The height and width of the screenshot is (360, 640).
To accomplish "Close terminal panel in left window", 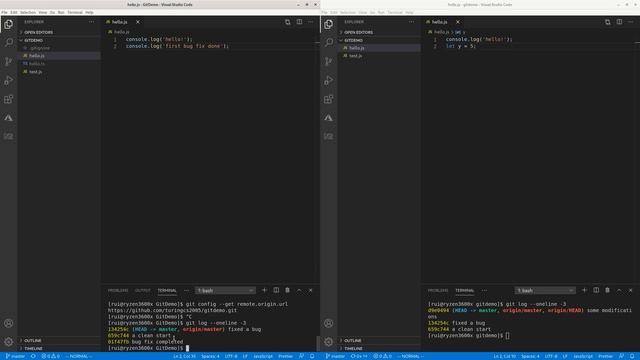I will click(x=311, y=290).
